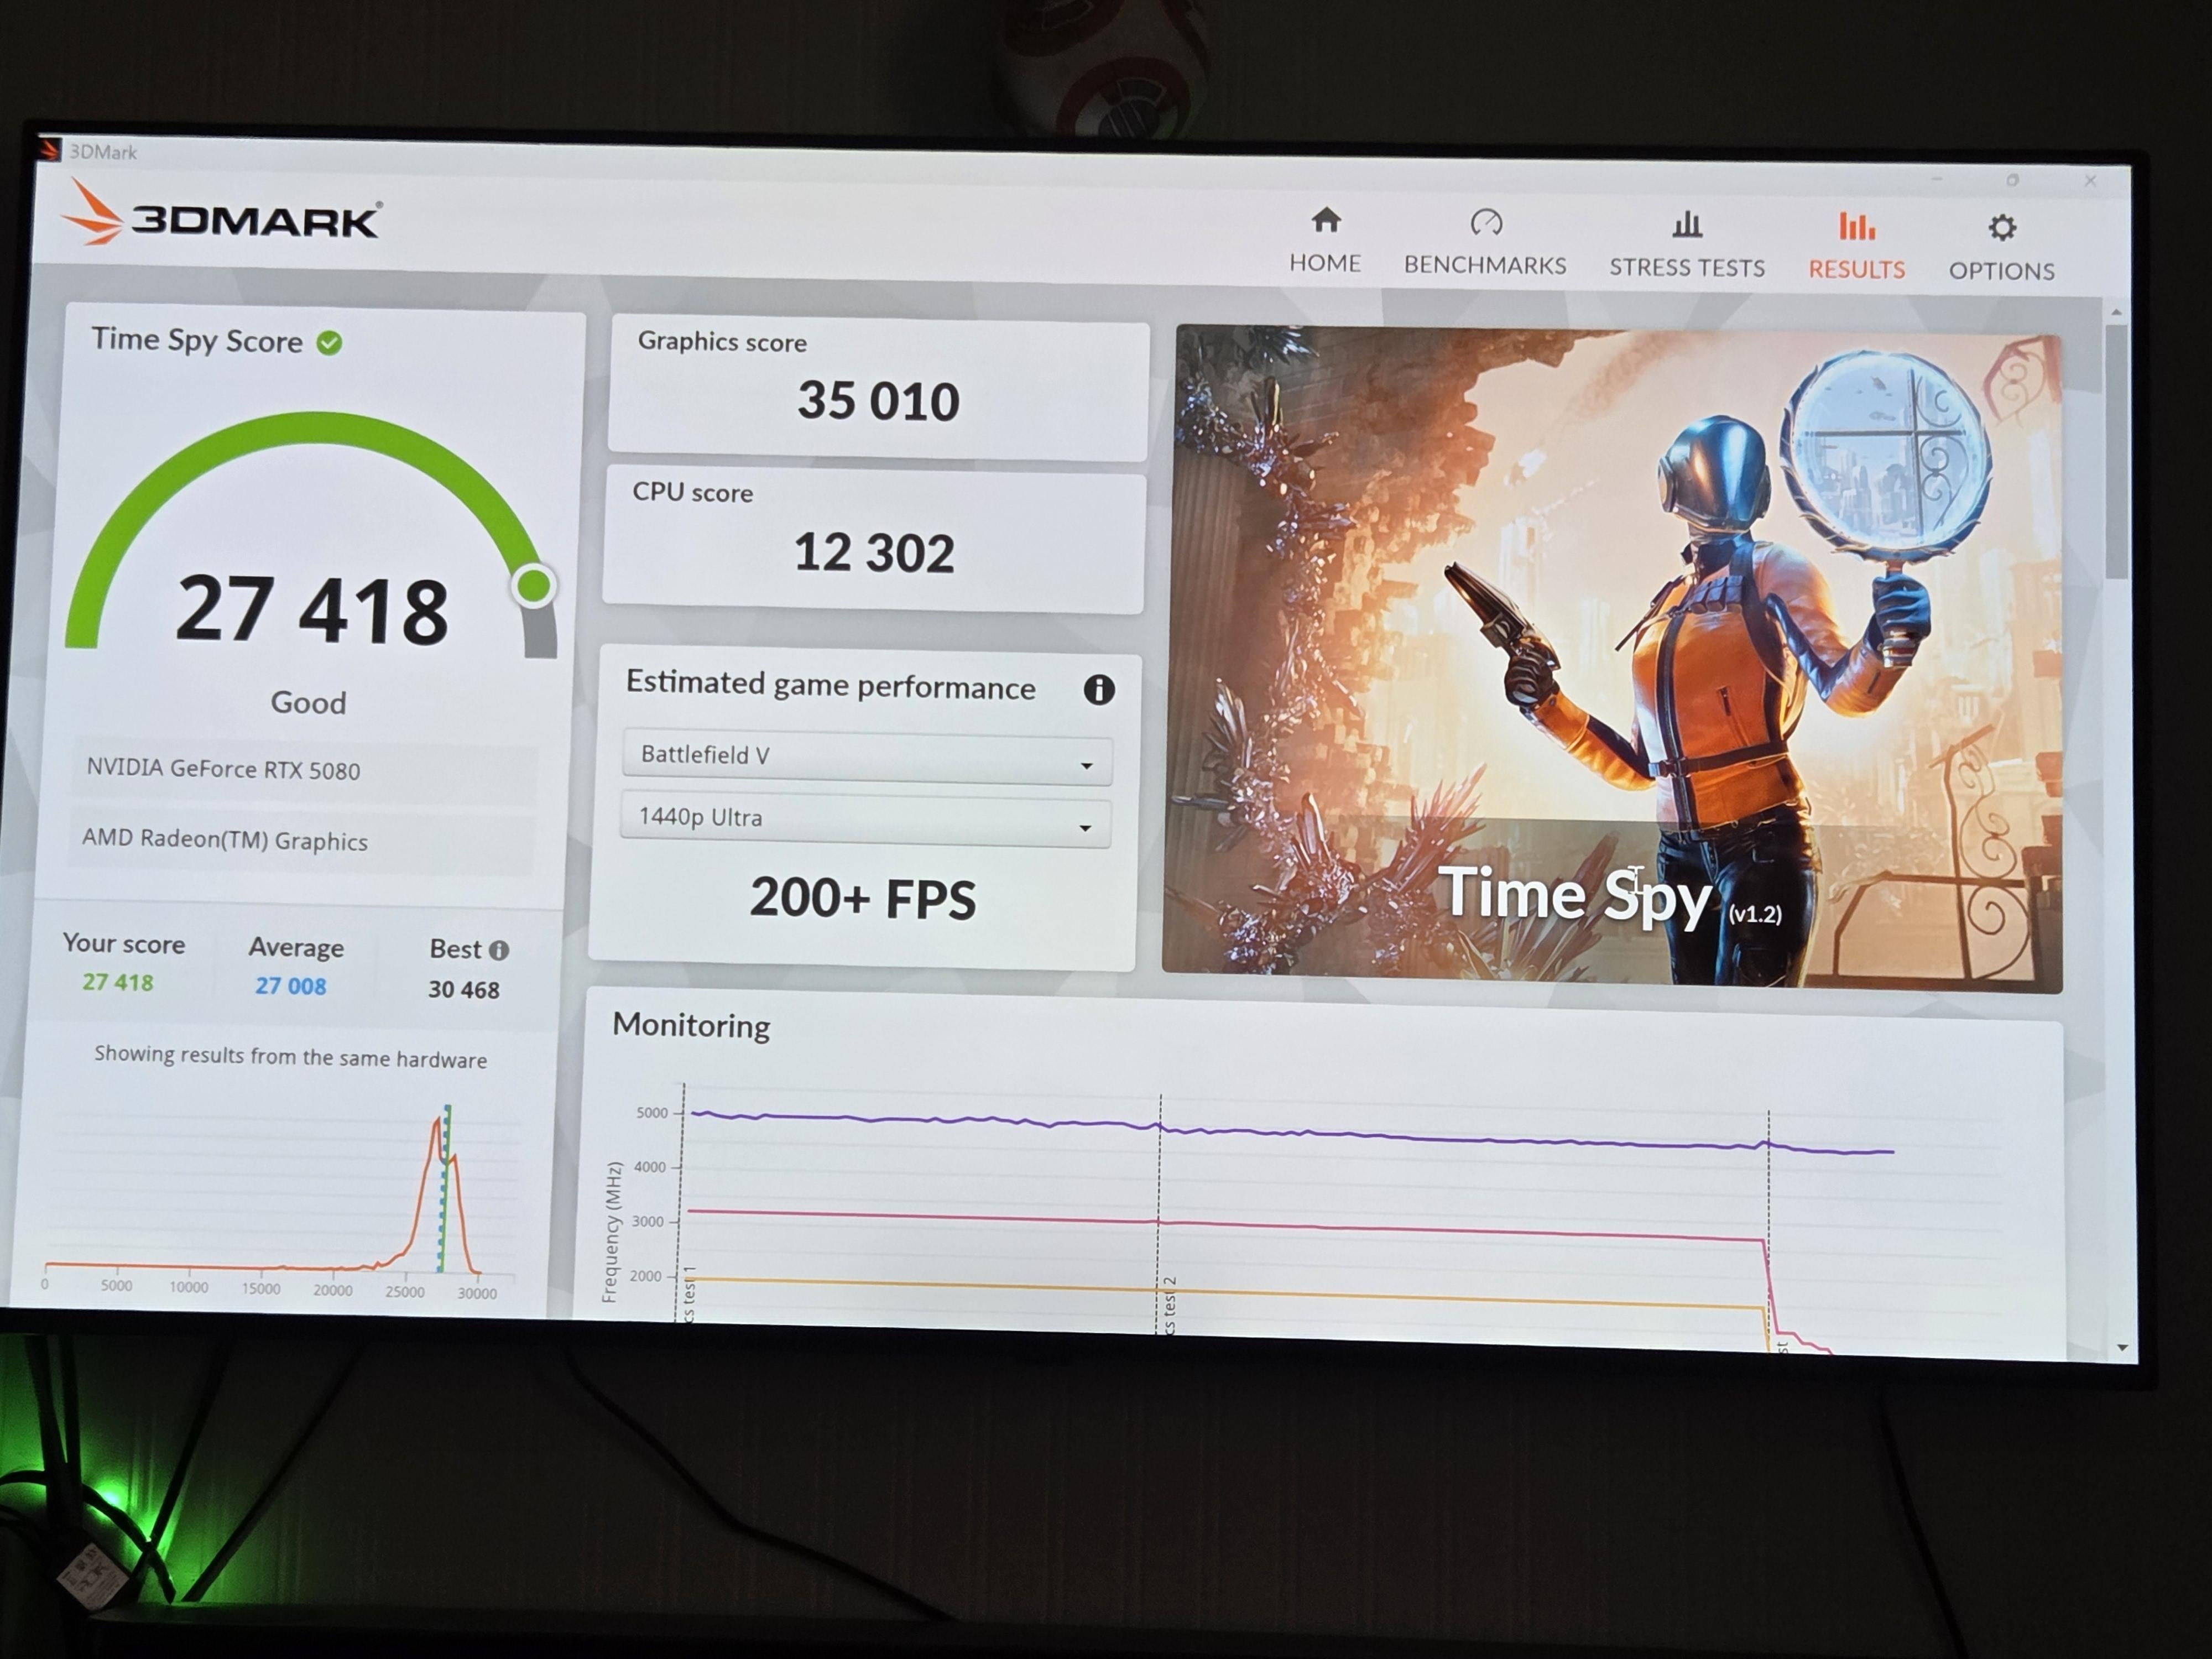Click the 200+ FPS estimate
The width and height of the screenshot is (2212, 1659).
862,898
